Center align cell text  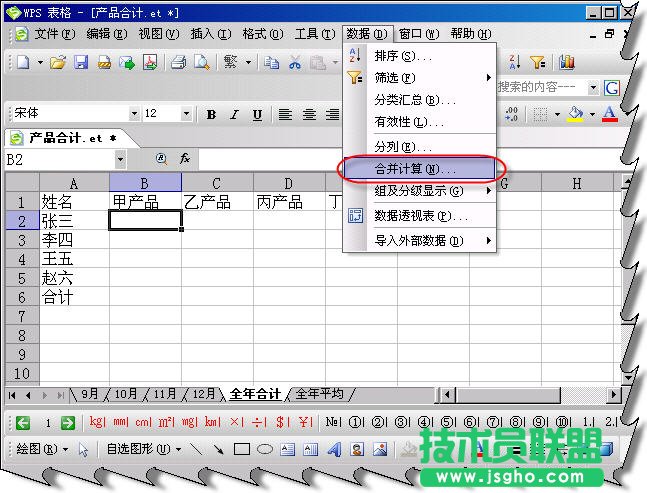pyautogui.click(x=309, y=114)
